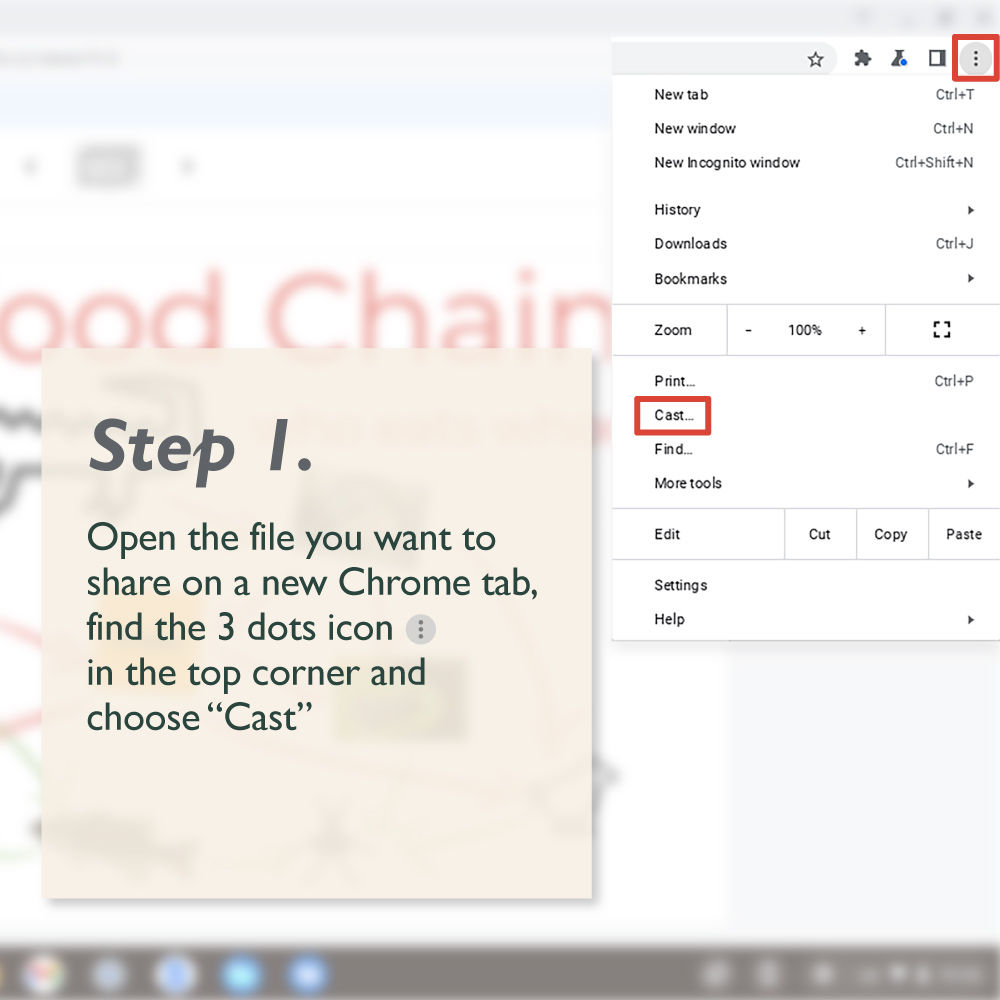
Task: Decrease zoom with the minus button
Action: coord(748,330)
